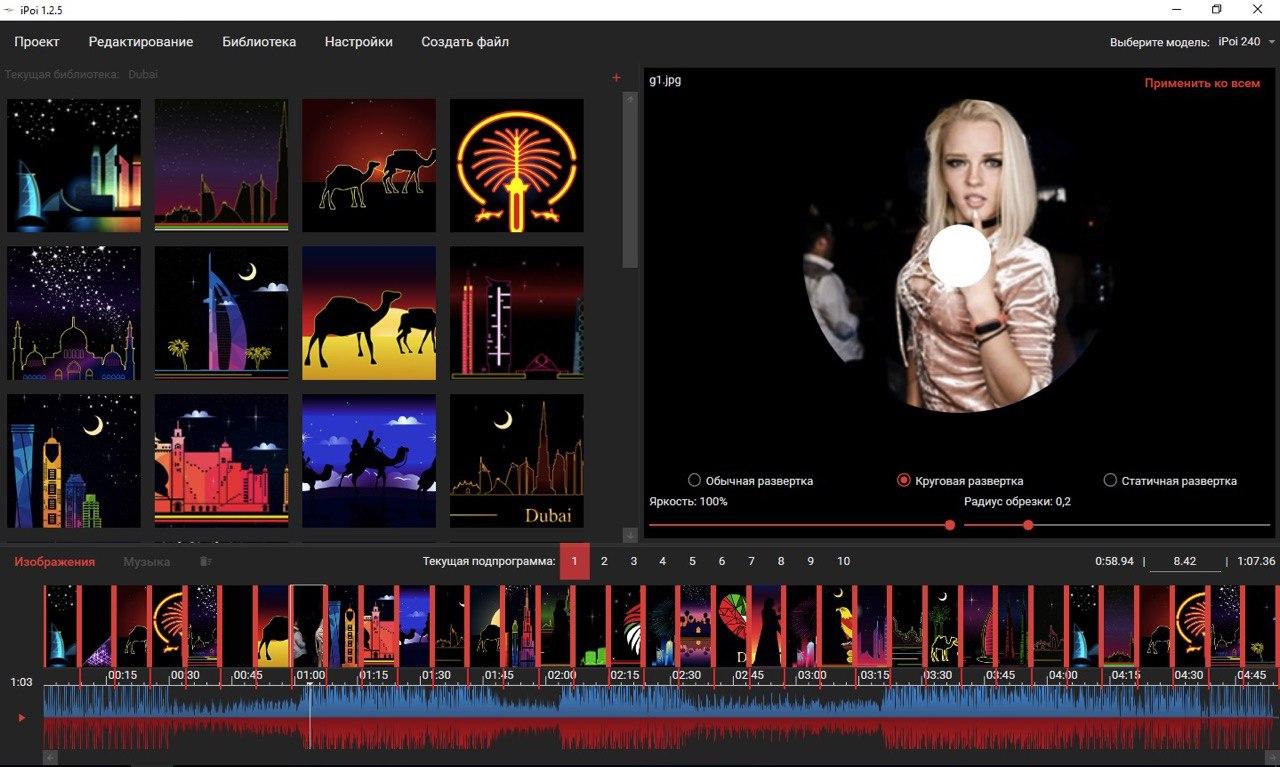
Task: Select subprogram number 1
Action: tap(574, 561)
